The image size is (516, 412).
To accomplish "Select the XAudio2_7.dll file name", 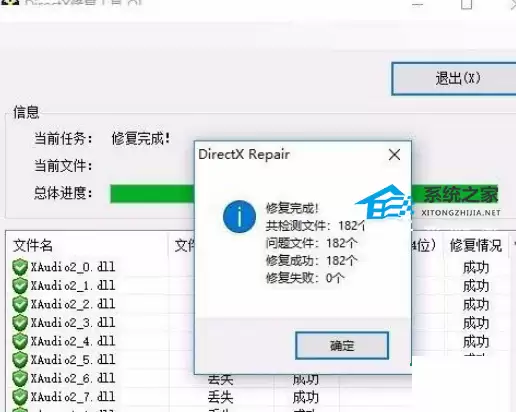I will (73, 396).
